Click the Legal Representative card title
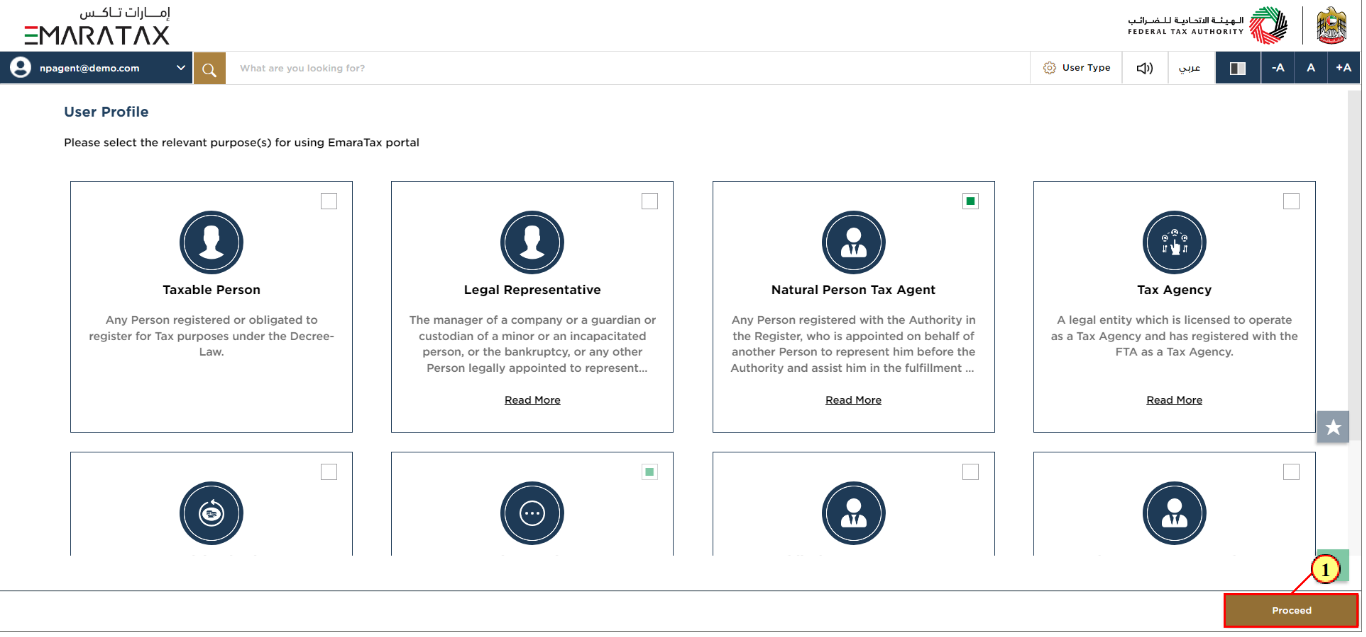Screen dimensions: 1366x637 click(532, 290)
